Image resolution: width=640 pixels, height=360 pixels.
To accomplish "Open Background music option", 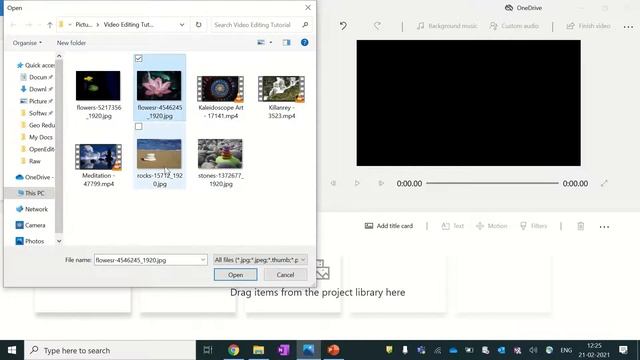I will (447, 26).
